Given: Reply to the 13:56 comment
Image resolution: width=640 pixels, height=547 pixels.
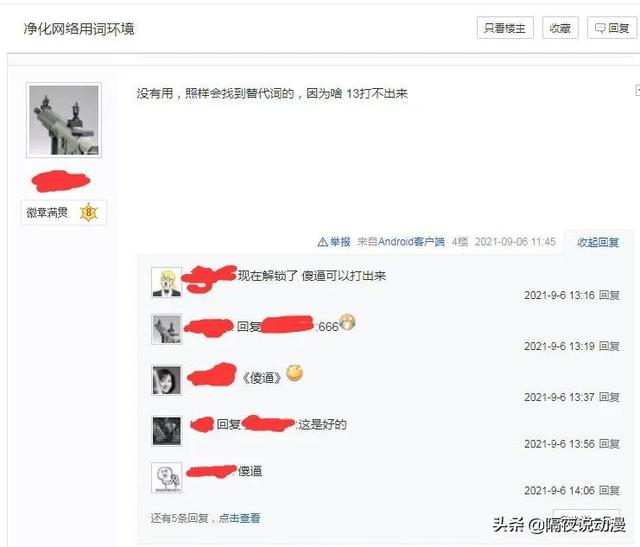Looking at the screenshot, I should point(609,444).
